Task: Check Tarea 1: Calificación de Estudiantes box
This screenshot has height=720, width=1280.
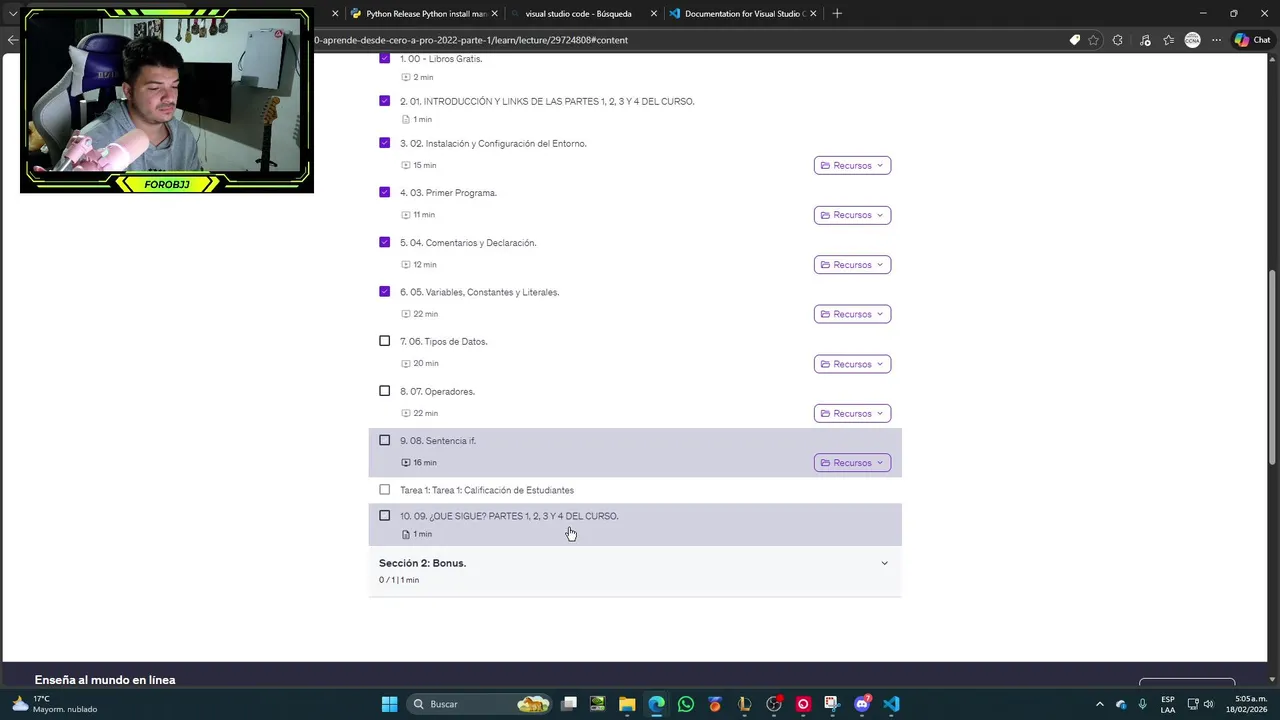Action: click(384, 490)
